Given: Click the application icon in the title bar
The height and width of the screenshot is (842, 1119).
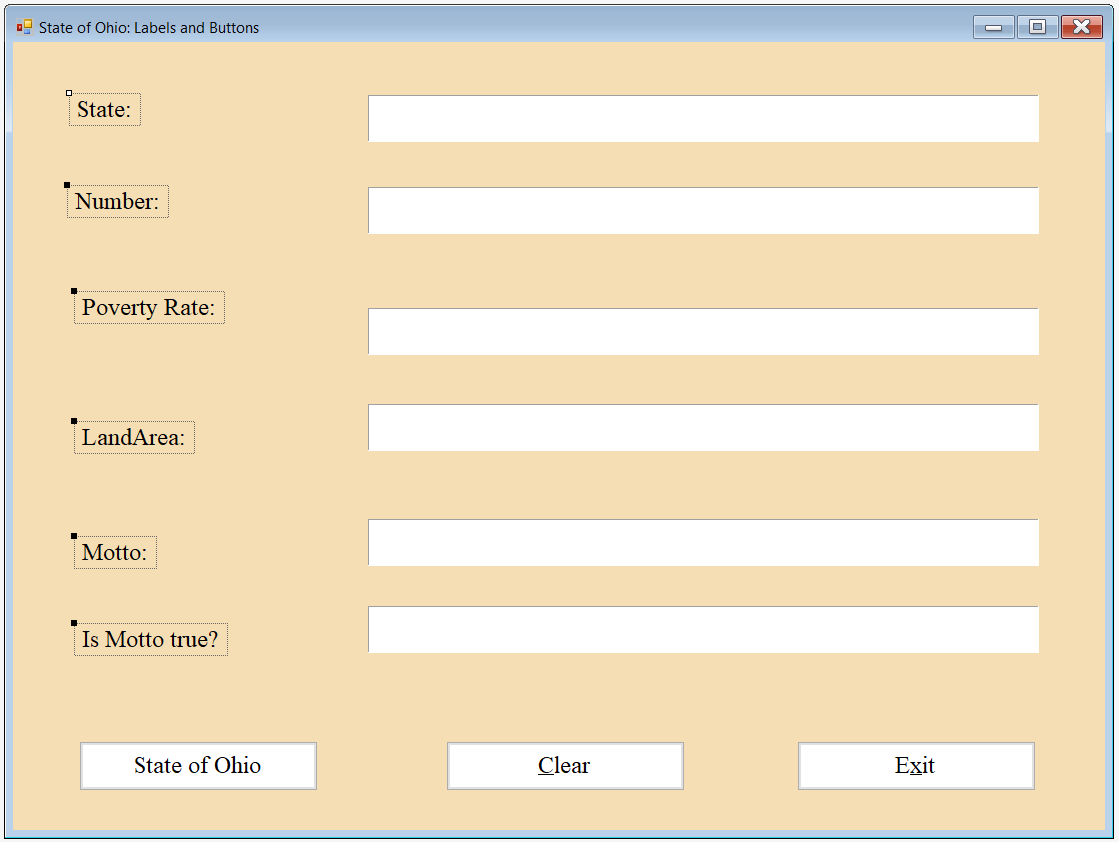Looking at the screenshot, I should click(x=24, y=27).
